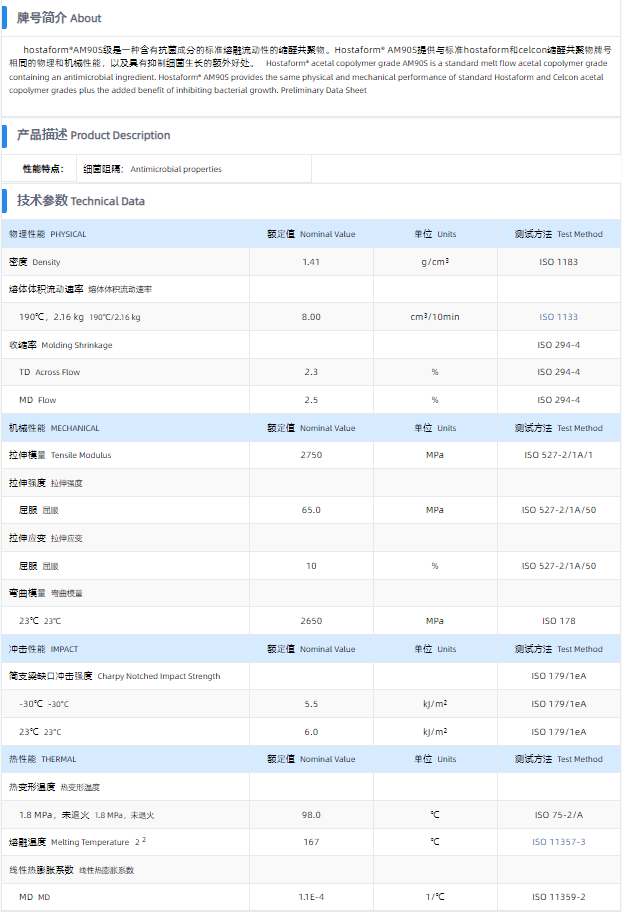Click the 产品描述 Product Description heading
622x912 pixels.
tap(93, 135)
